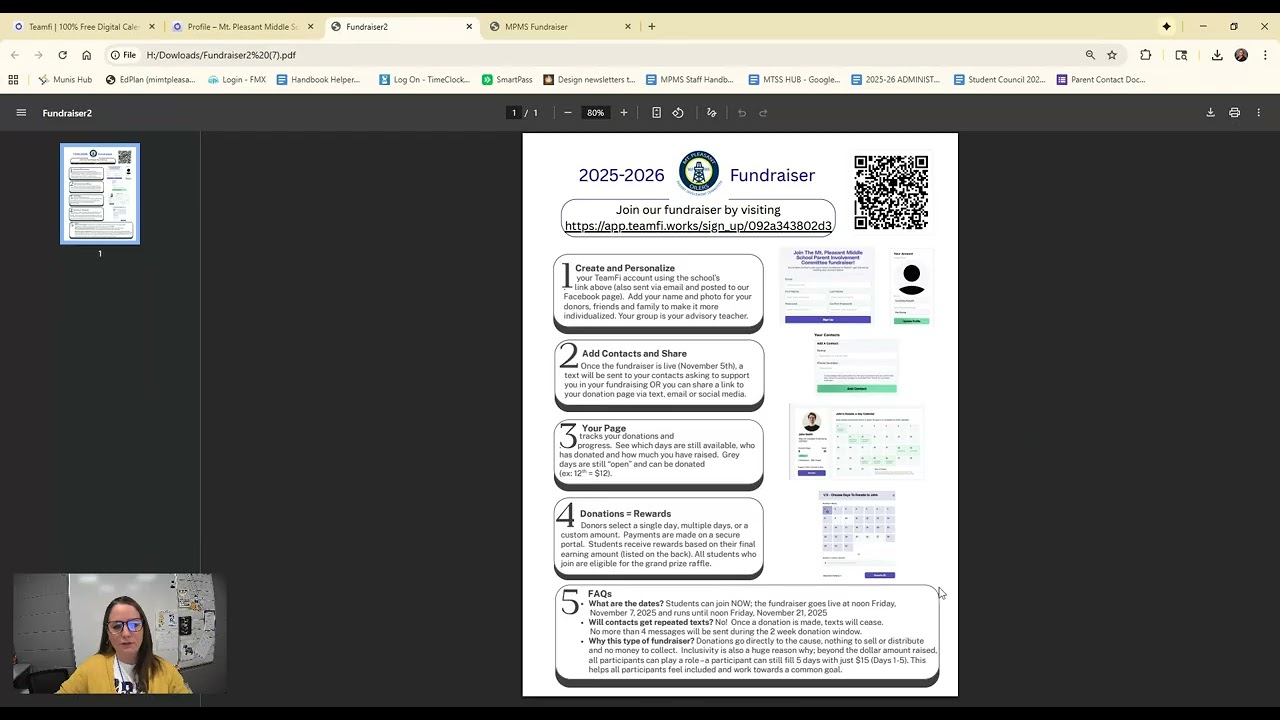Zoom out of the PDF
The image size is (1280, 720).
(568, 113)
